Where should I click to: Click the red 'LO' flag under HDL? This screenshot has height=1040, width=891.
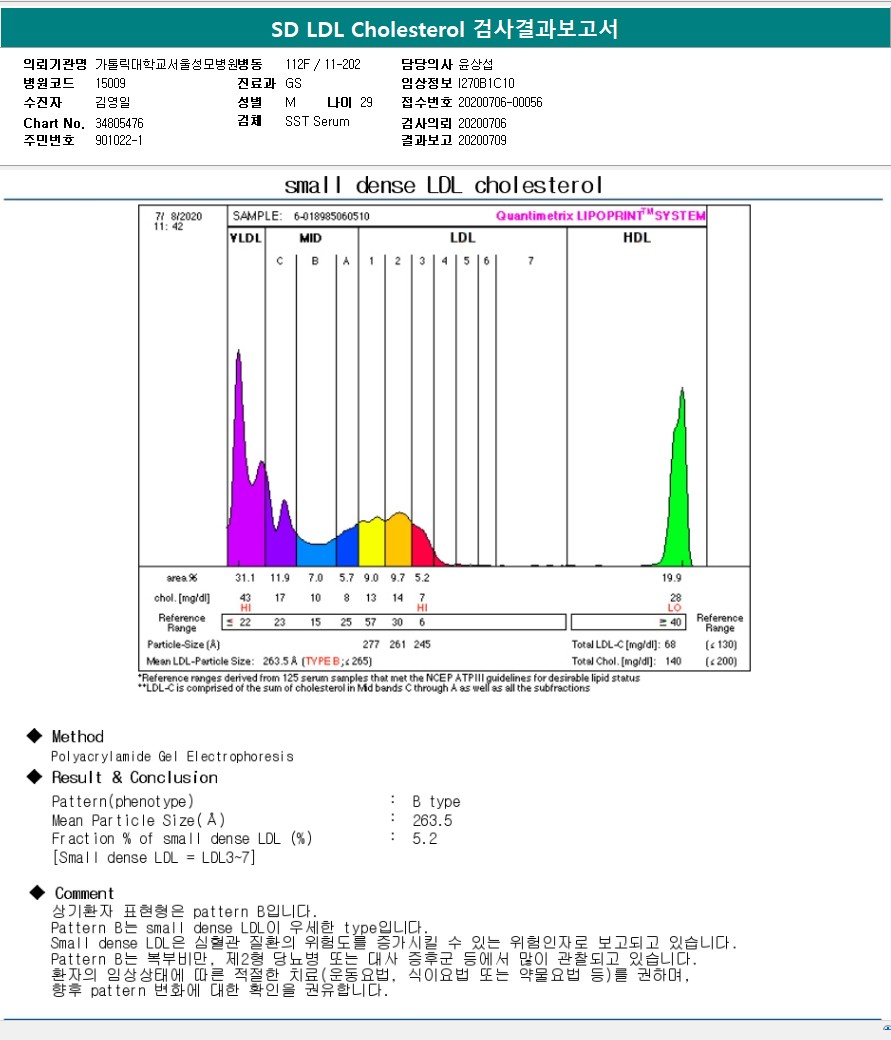[x=675, y=608]
